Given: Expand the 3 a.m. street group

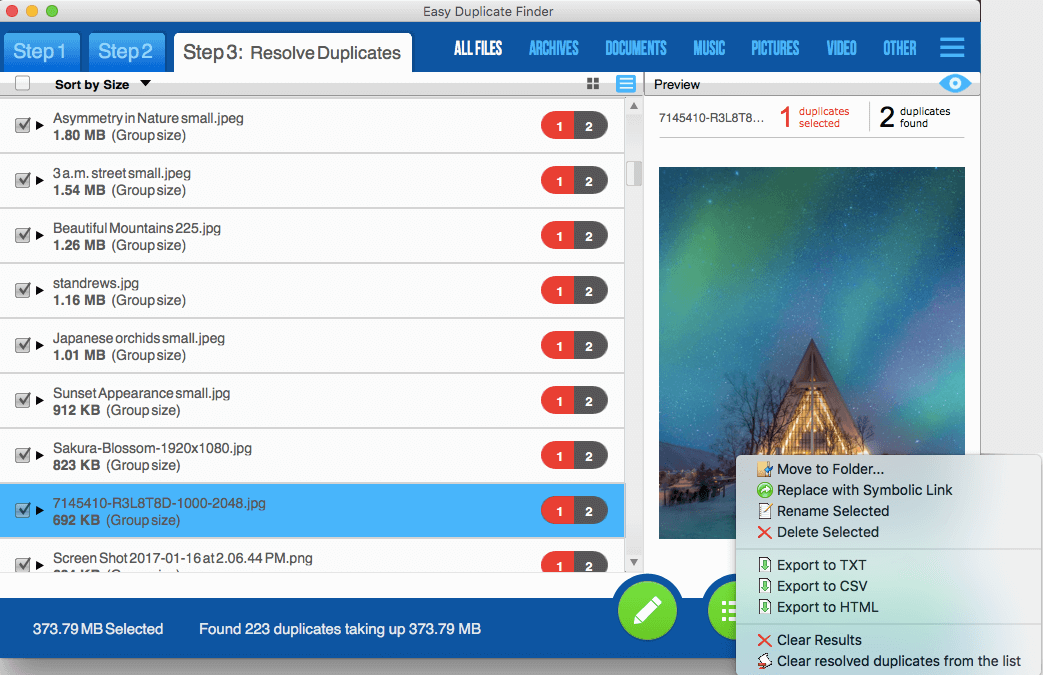Looking at the screenshot, I should [x=40, y=180].
